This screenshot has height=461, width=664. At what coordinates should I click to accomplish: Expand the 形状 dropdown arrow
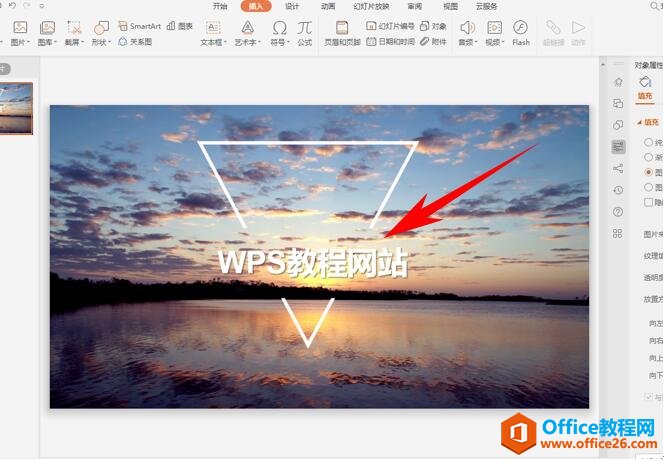(x=109, y=42)
